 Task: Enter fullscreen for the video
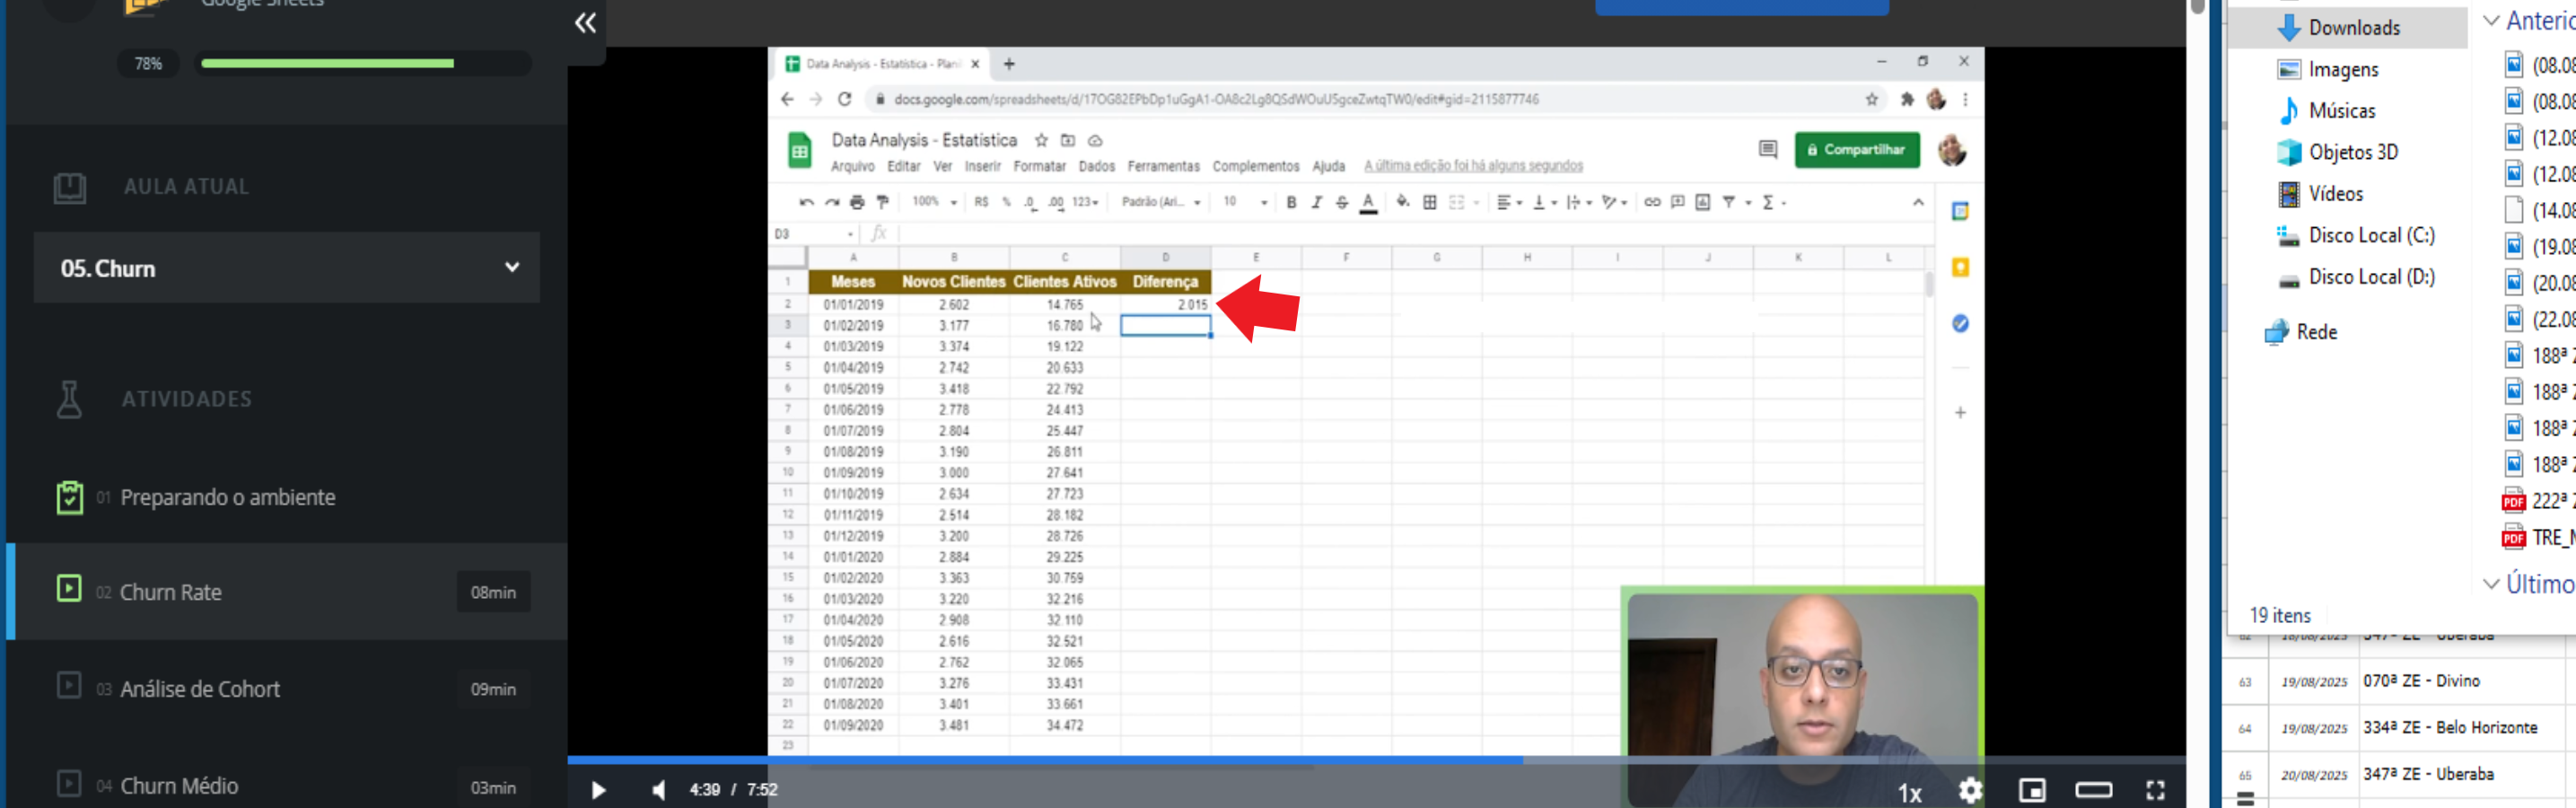coord(2155,790)
